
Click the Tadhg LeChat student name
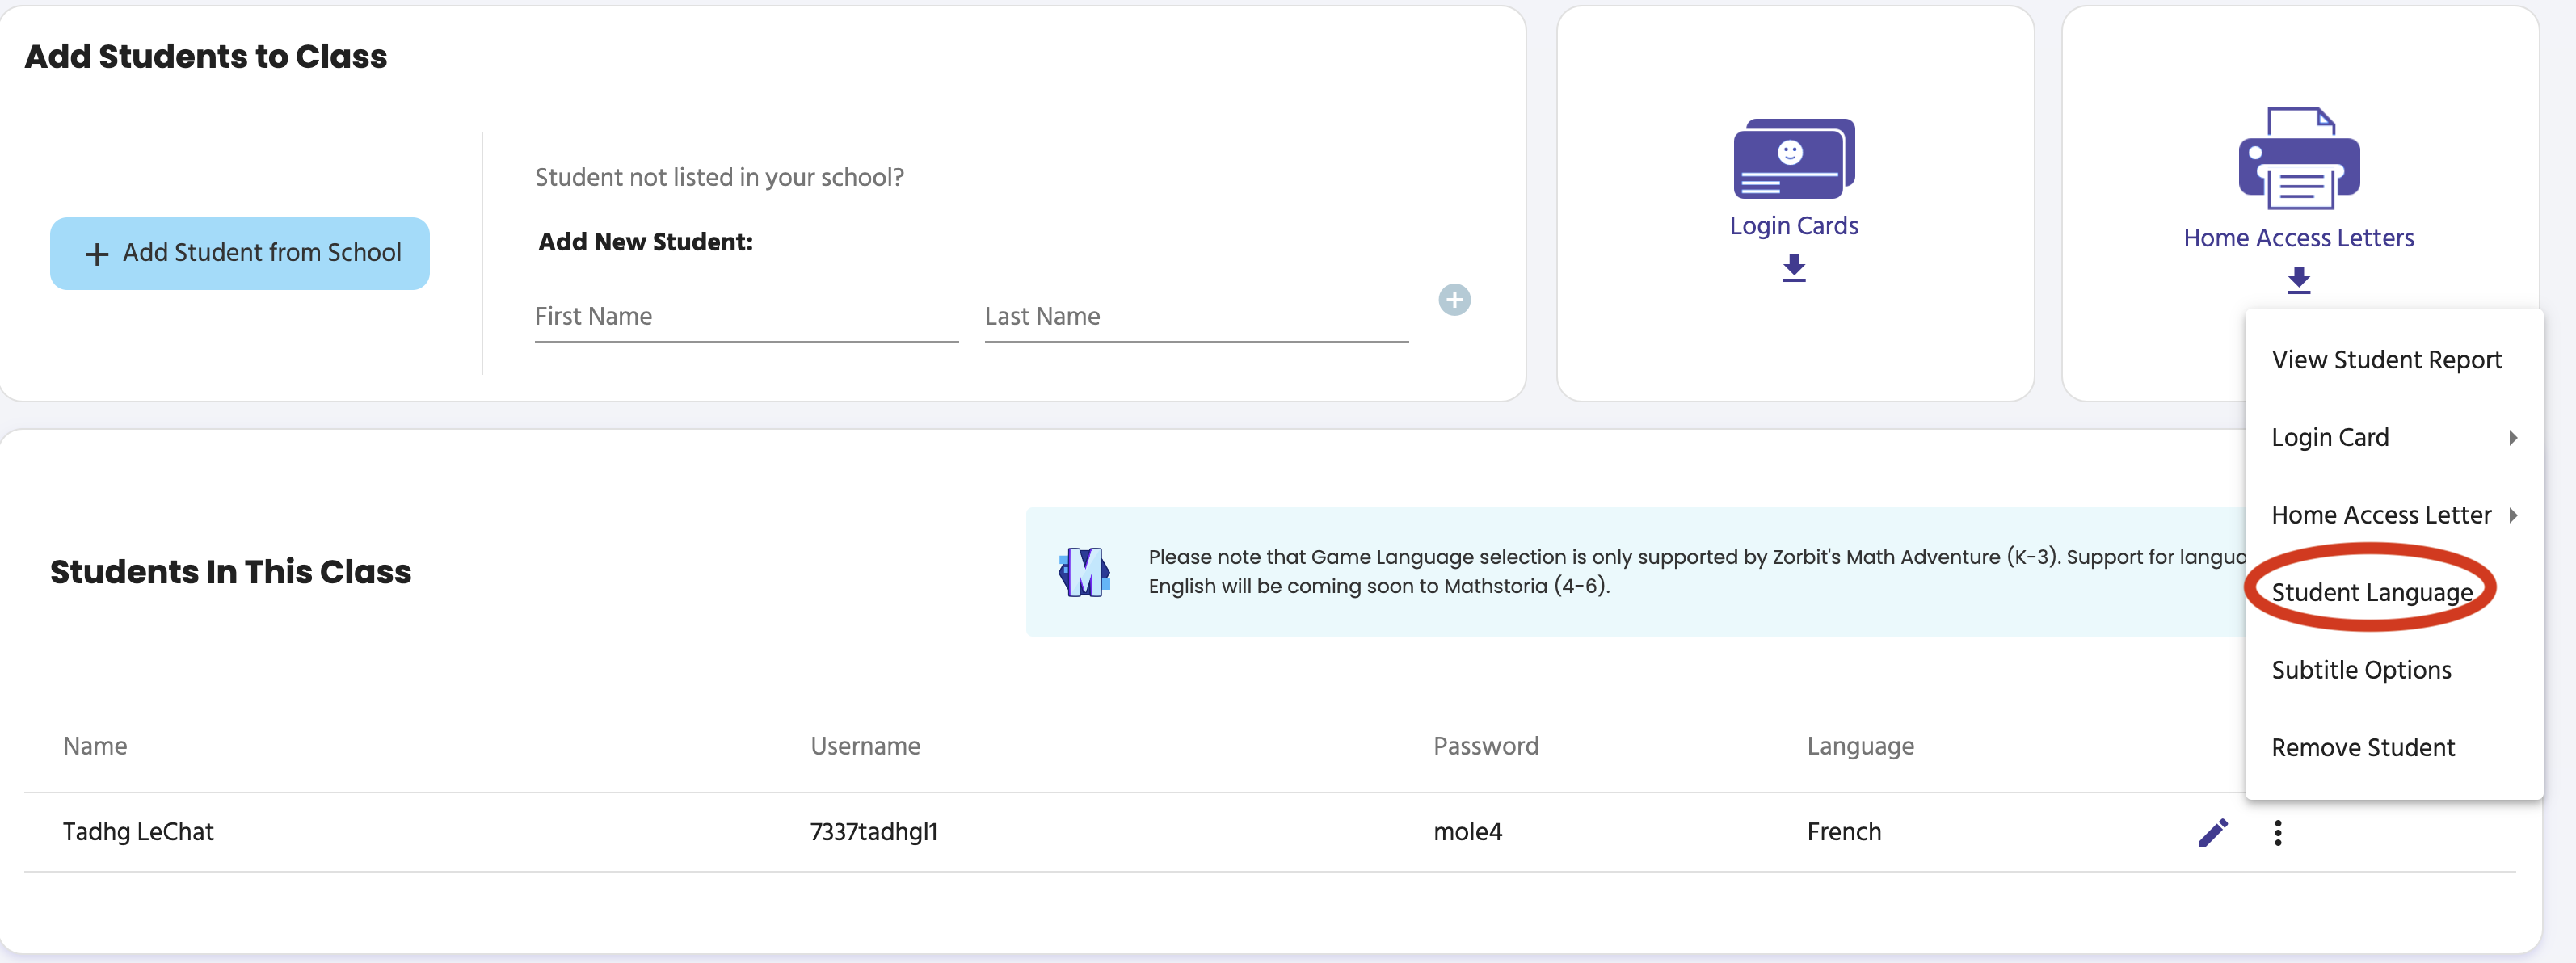138,832
